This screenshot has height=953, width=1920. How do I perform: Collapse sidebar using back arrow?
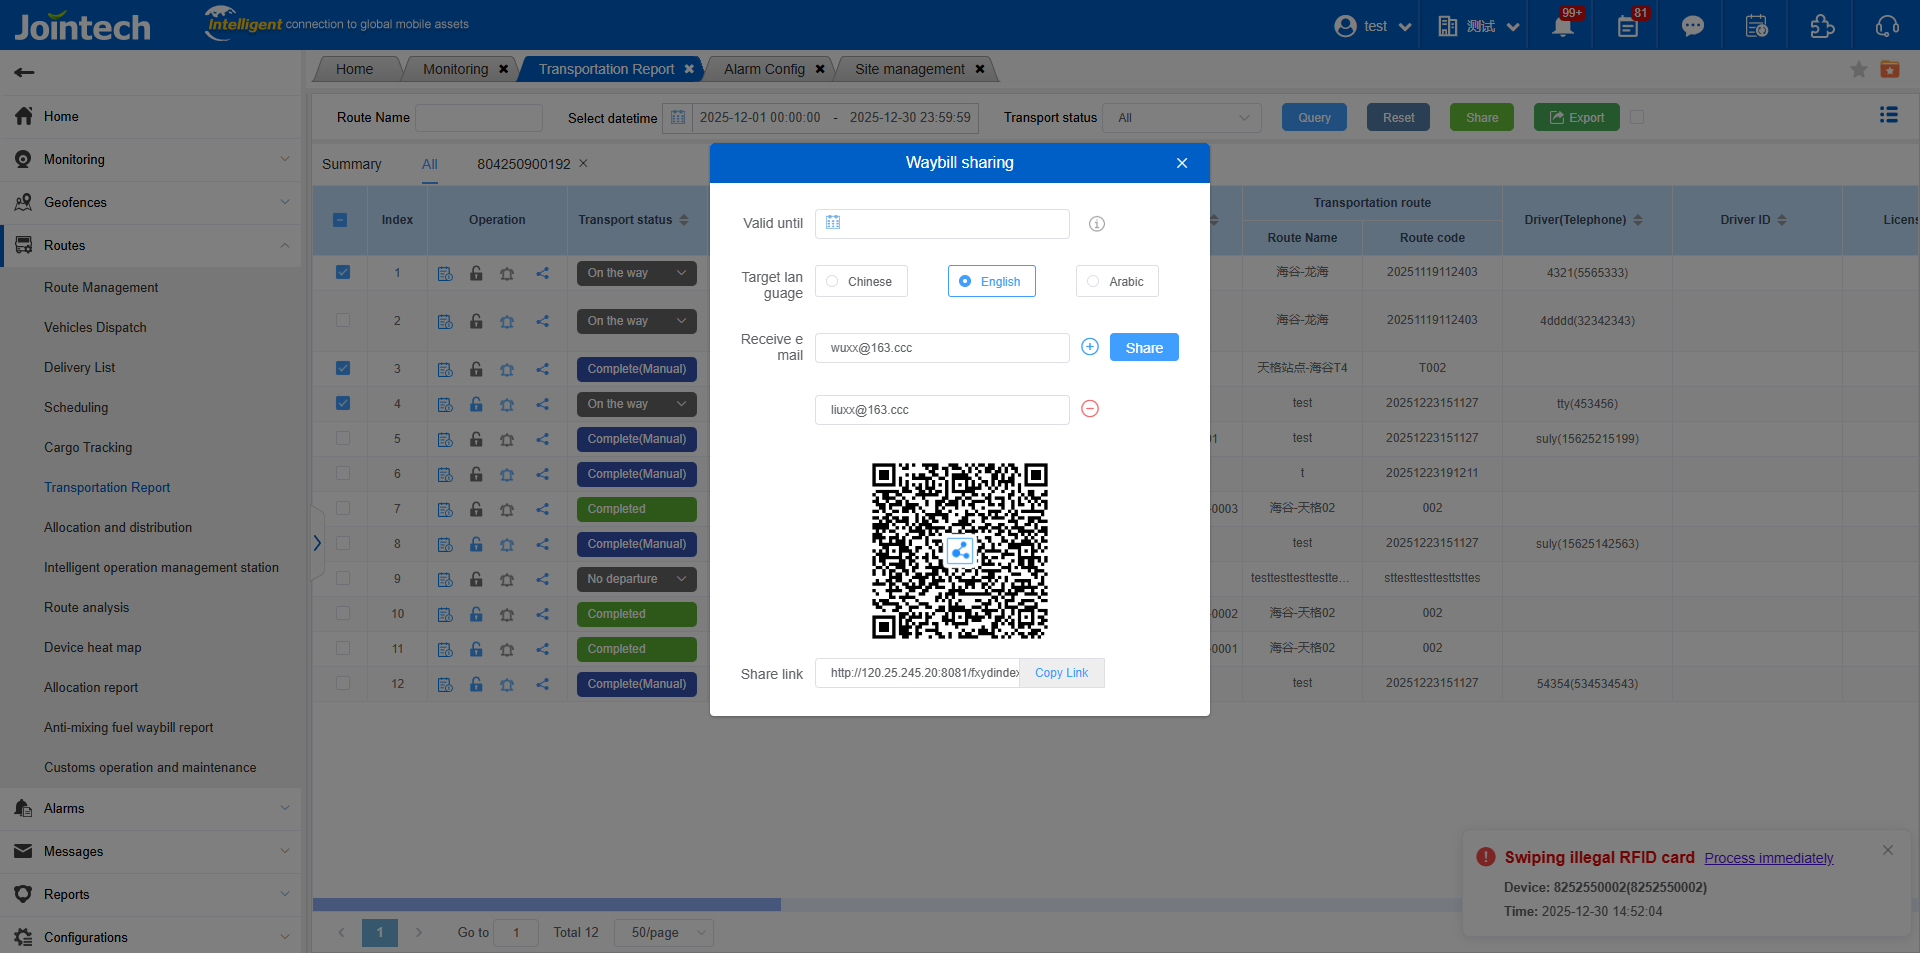(x=25, y=72)
